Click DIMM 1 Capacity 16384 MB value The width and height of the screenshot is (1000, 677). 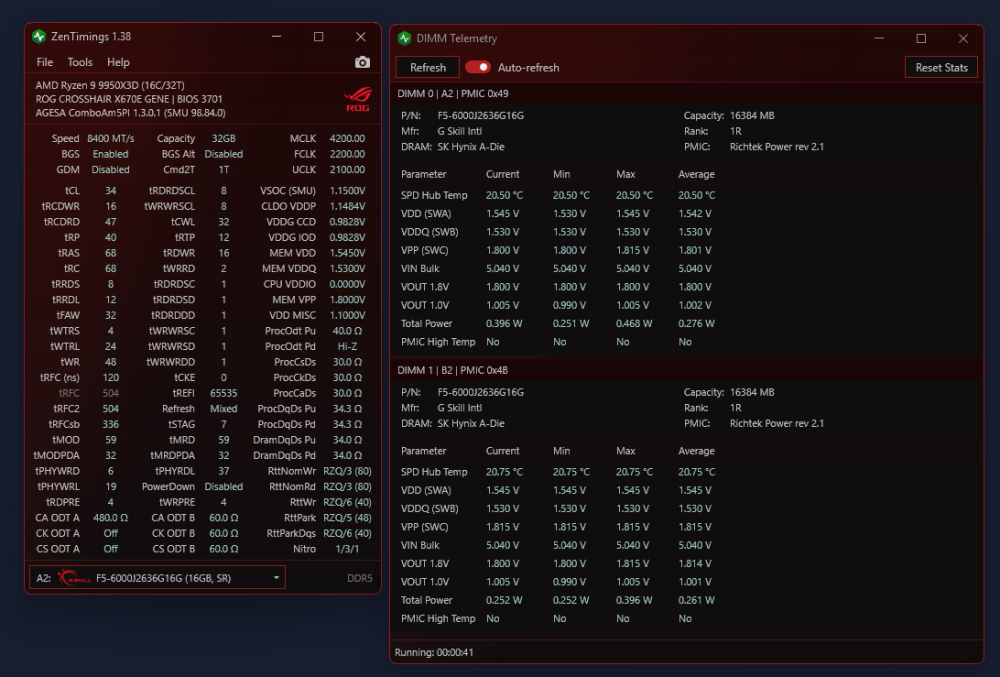point(752,392)
